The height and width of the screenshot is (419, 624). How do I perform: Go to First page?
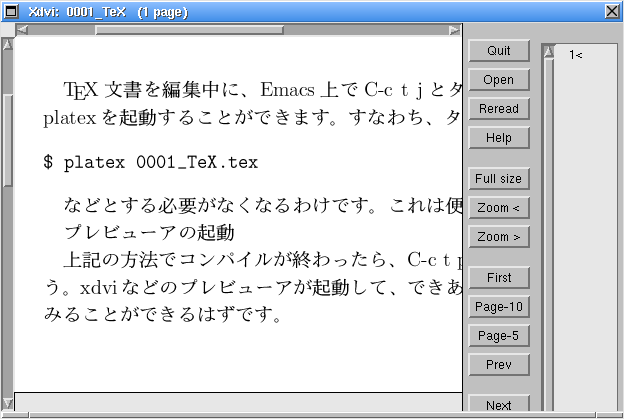click(x=499, y=277)
